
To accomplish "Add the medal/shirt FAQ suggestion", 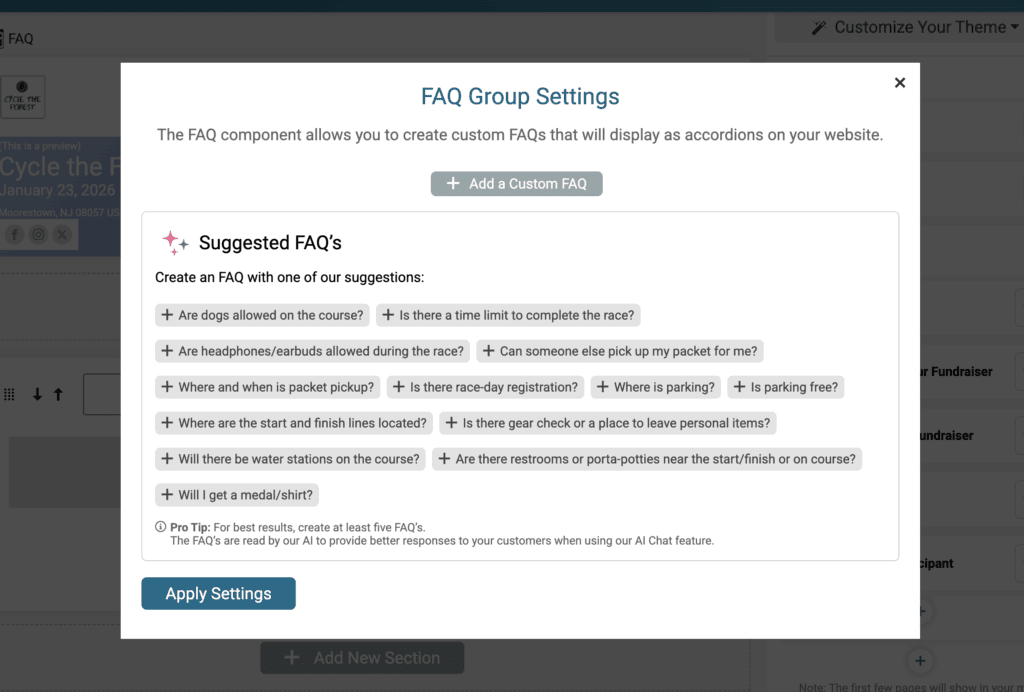I will pyautogui.click(x=238, y=495).
